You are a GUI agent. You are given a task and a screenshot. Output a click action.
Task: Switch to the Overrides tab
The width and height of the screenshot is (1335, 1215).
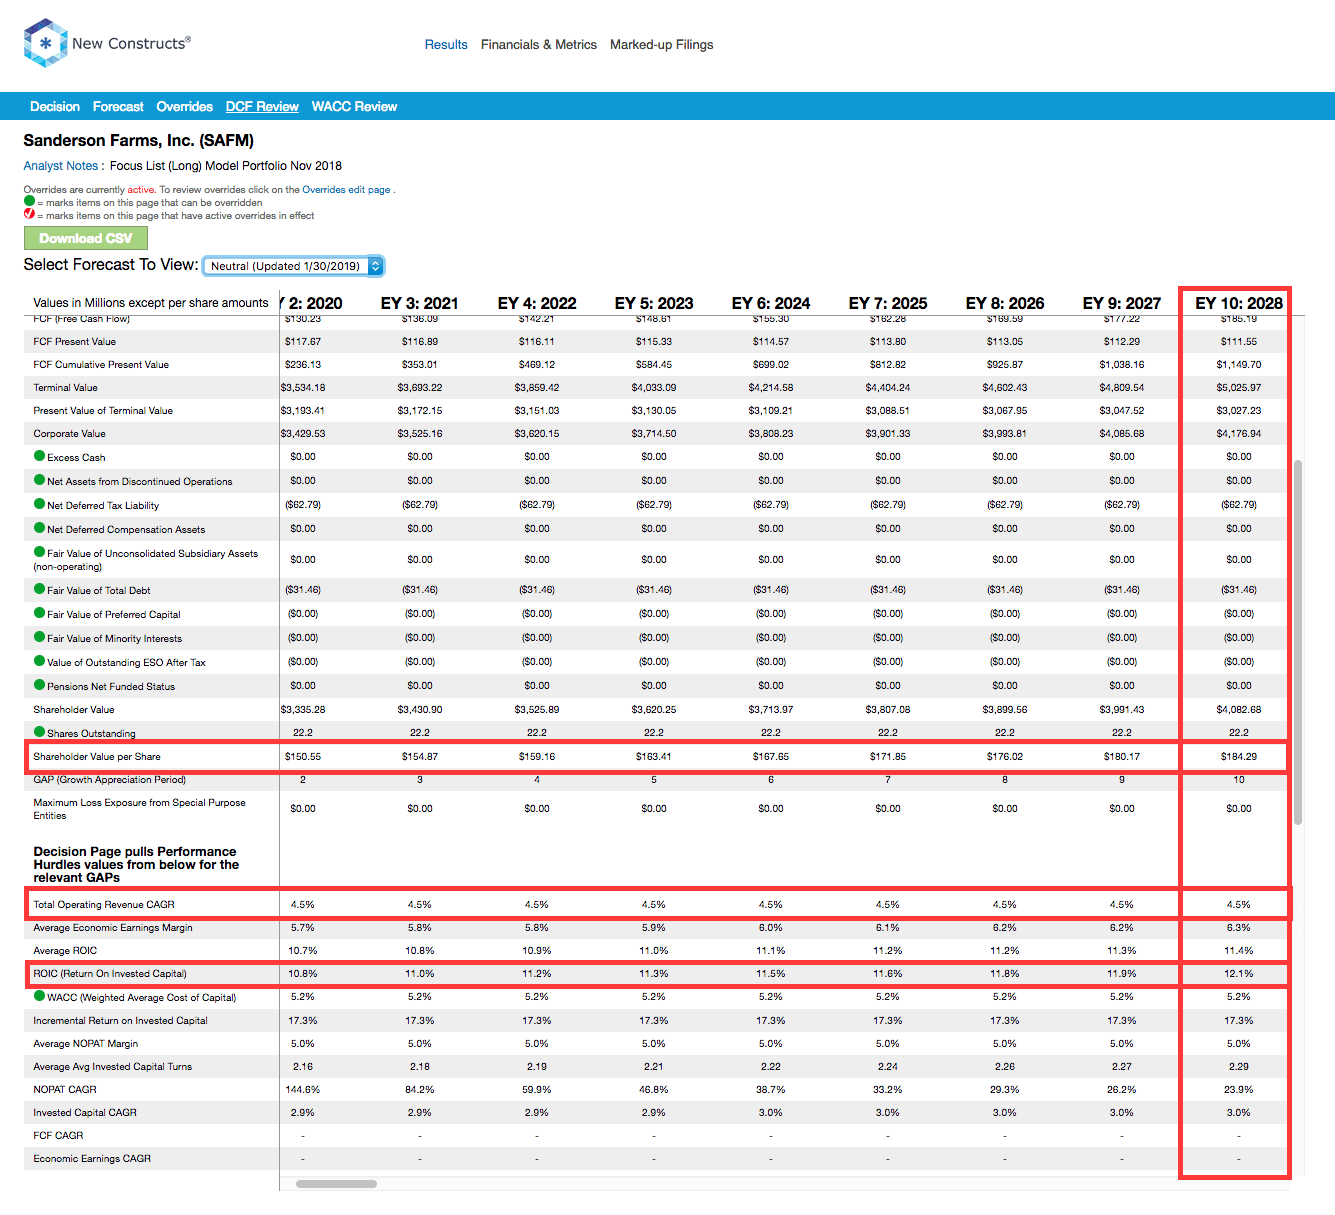pyautogui.click(x=184, y=107)
